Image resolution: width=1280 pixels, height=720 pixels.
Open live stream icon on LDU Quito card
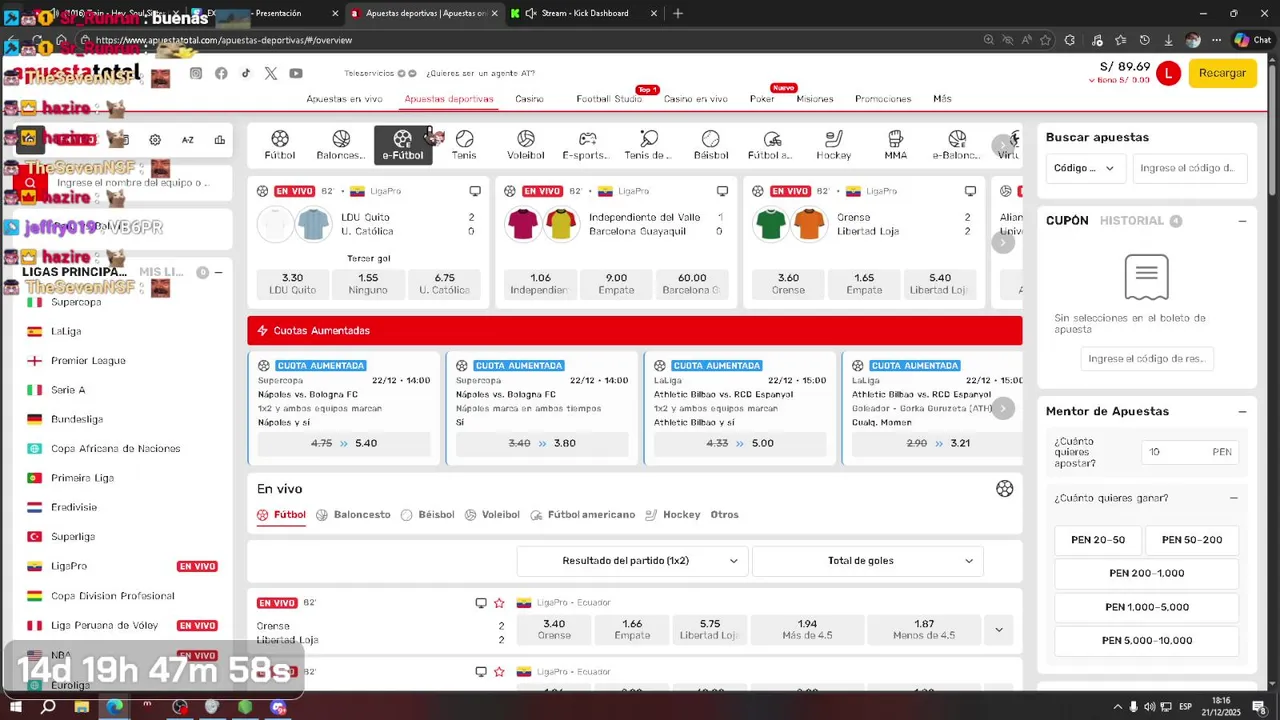click(475, 191)
